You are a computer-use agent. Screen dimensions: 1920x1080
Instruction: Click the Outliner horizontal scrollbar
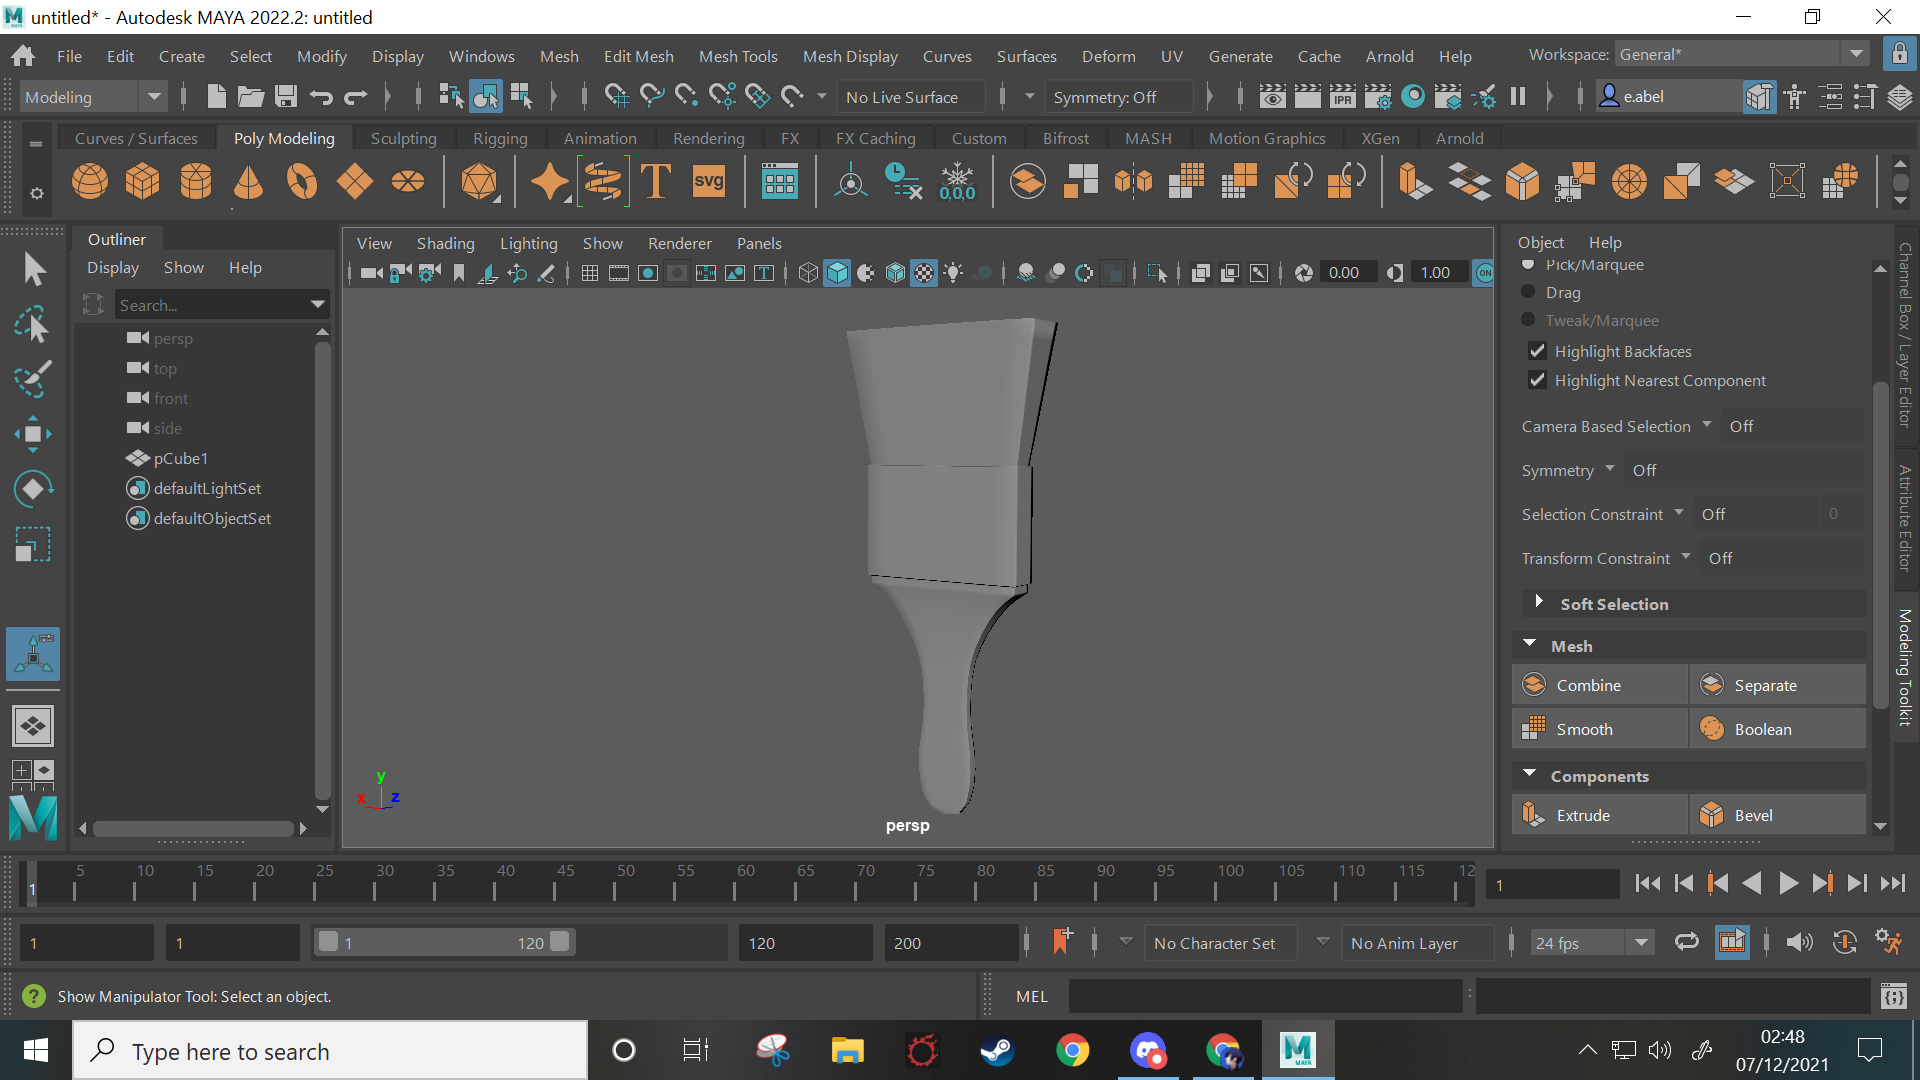193,828
